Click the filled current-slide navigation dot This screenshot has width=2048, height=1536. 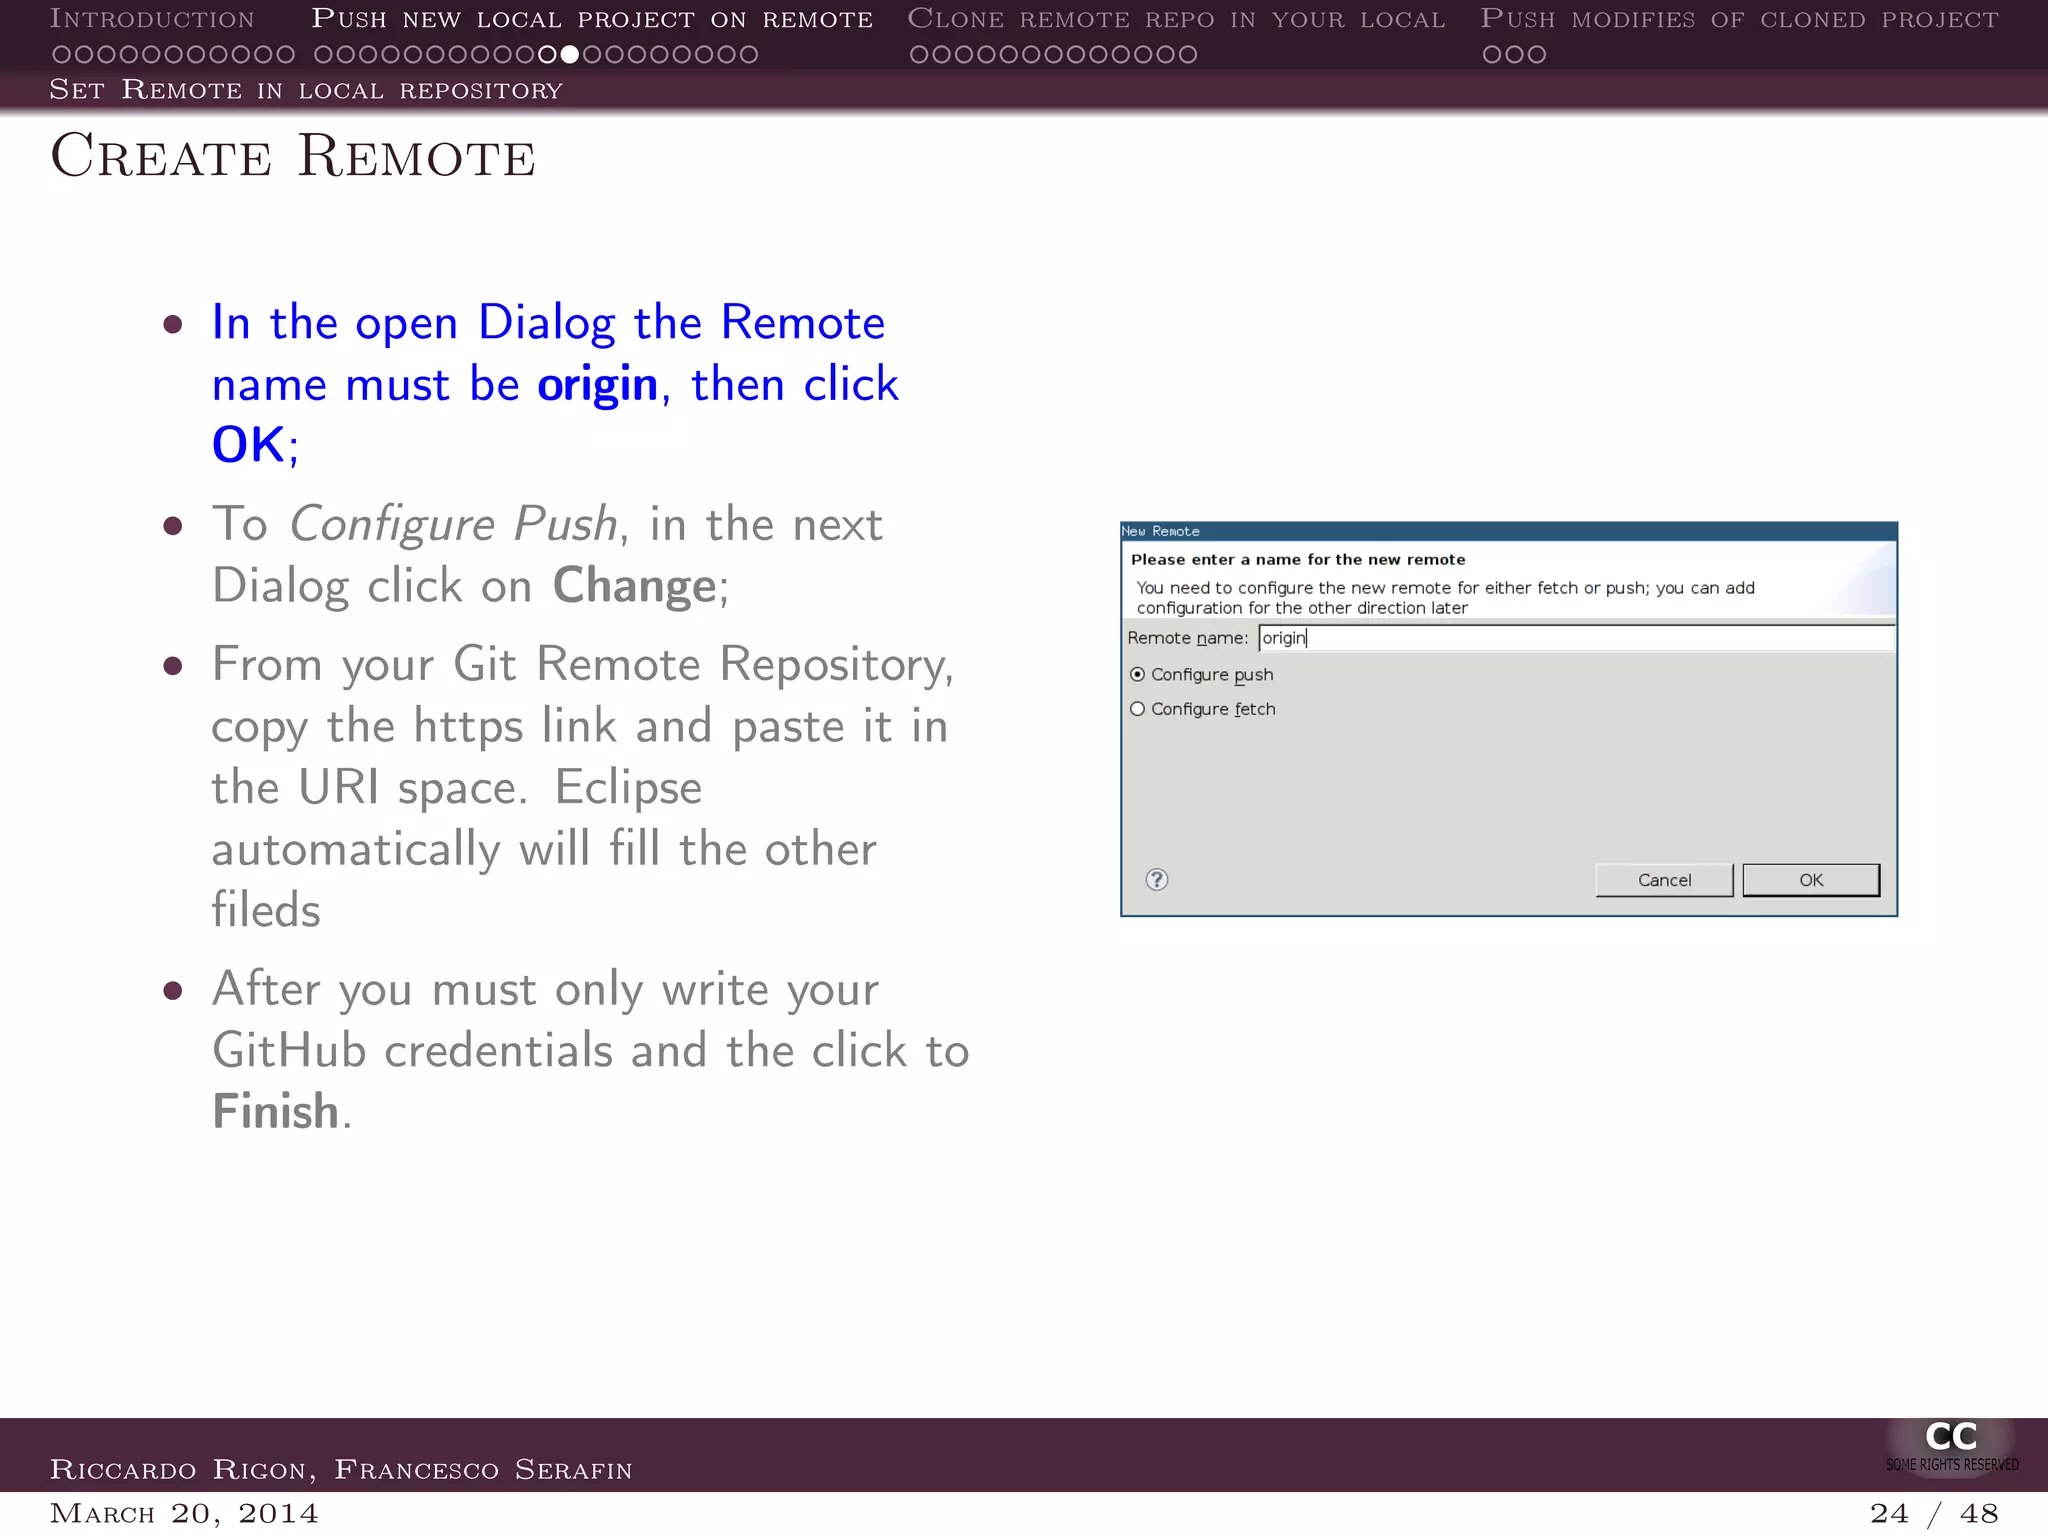569,55
